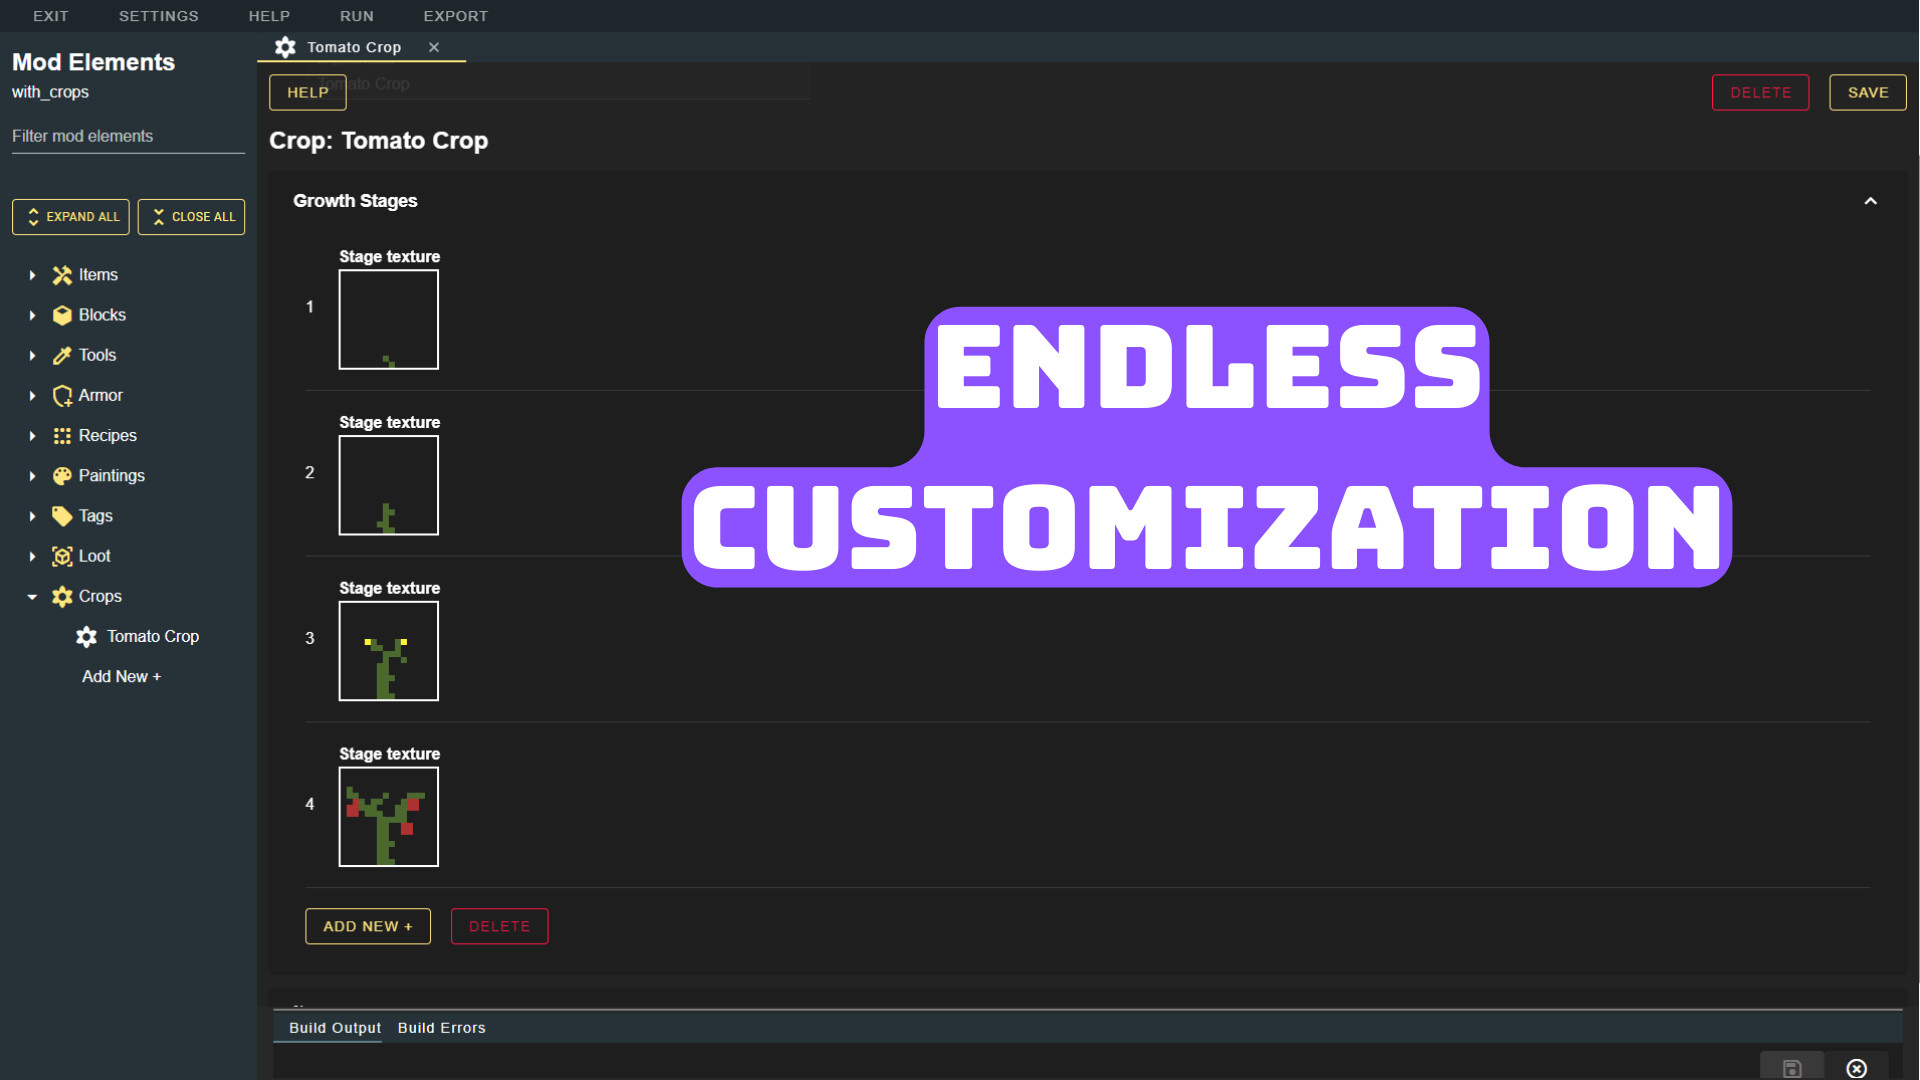Click the Tags label icon
Image resolution: width=1920 pixels, height=1080 pixels.
coord(62,516)
